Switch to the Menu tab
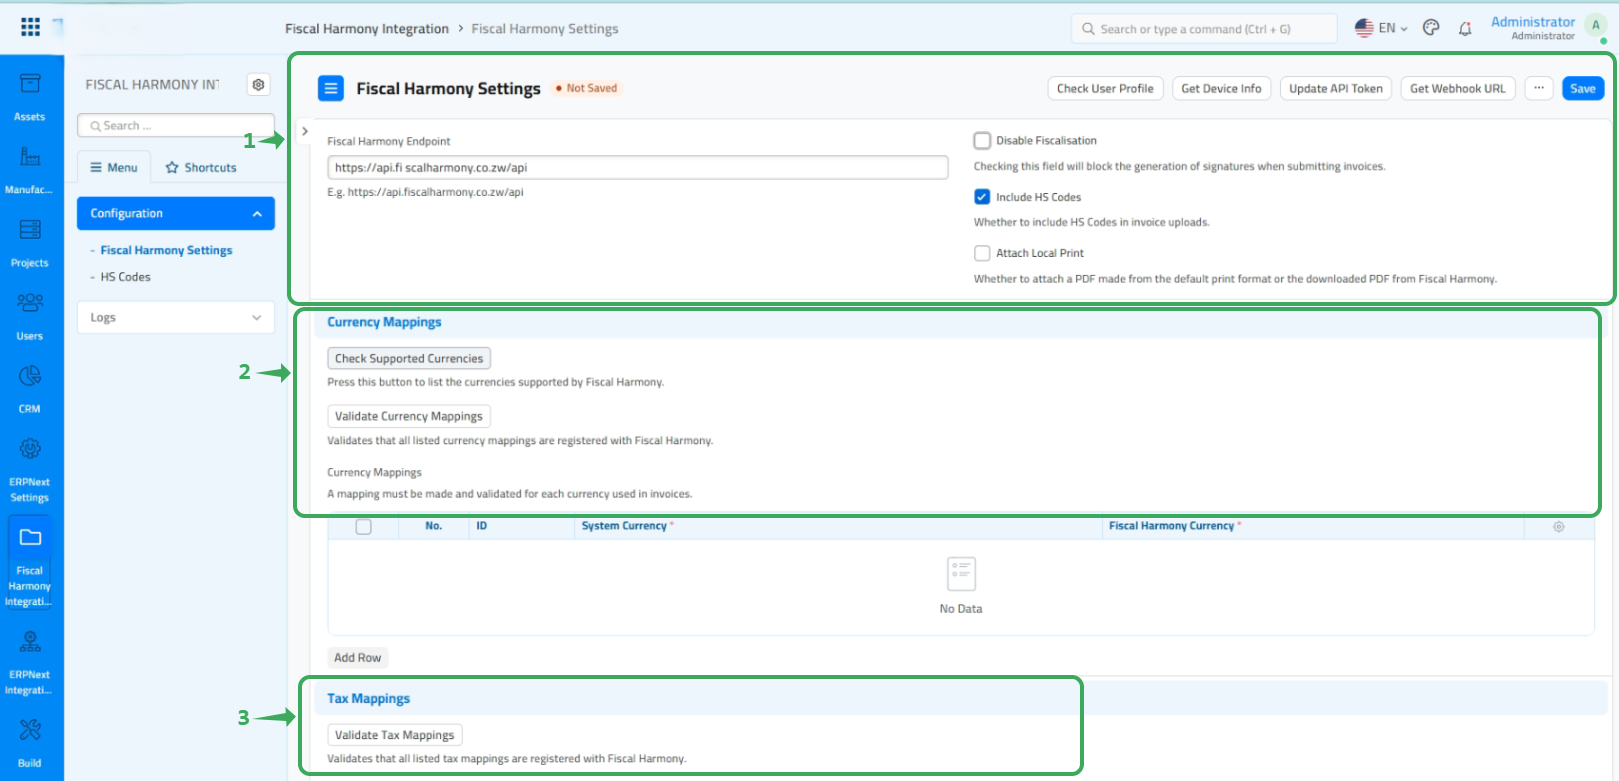Screen dimensions: 1619x781 coord(114,167)
